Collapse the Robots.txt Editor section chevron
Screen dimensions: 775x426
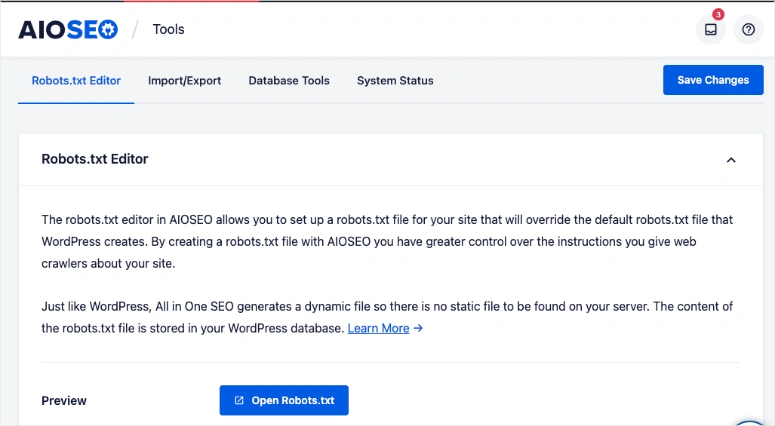731,160
